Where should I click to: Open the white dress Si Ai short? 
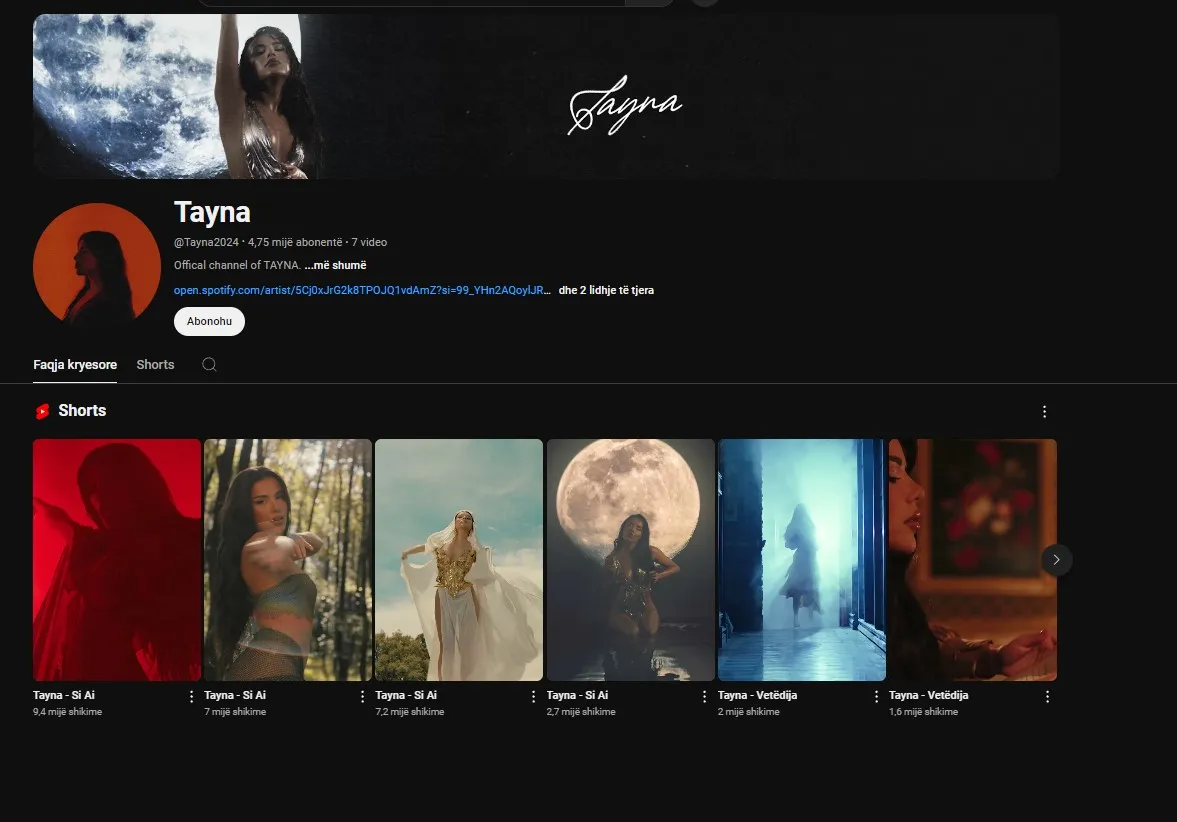(459, 560)
